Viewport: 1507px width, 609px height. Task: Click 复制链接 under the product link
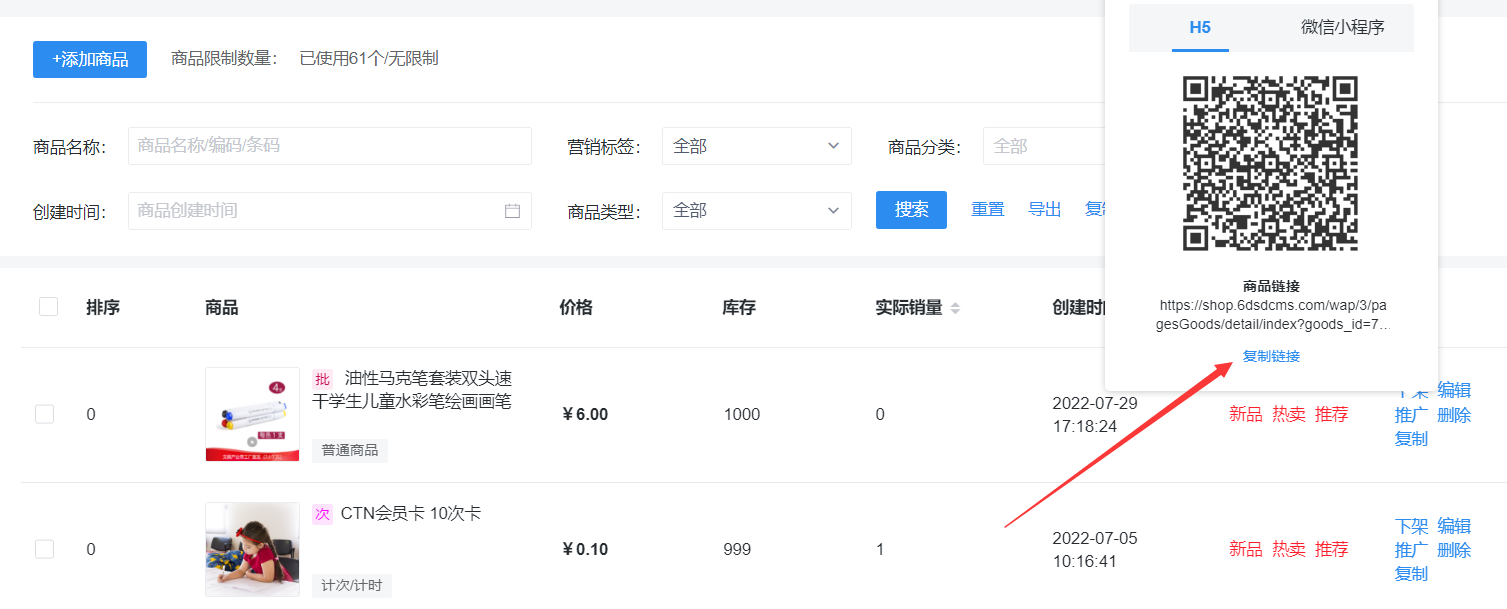click(x=1271, y=356)
